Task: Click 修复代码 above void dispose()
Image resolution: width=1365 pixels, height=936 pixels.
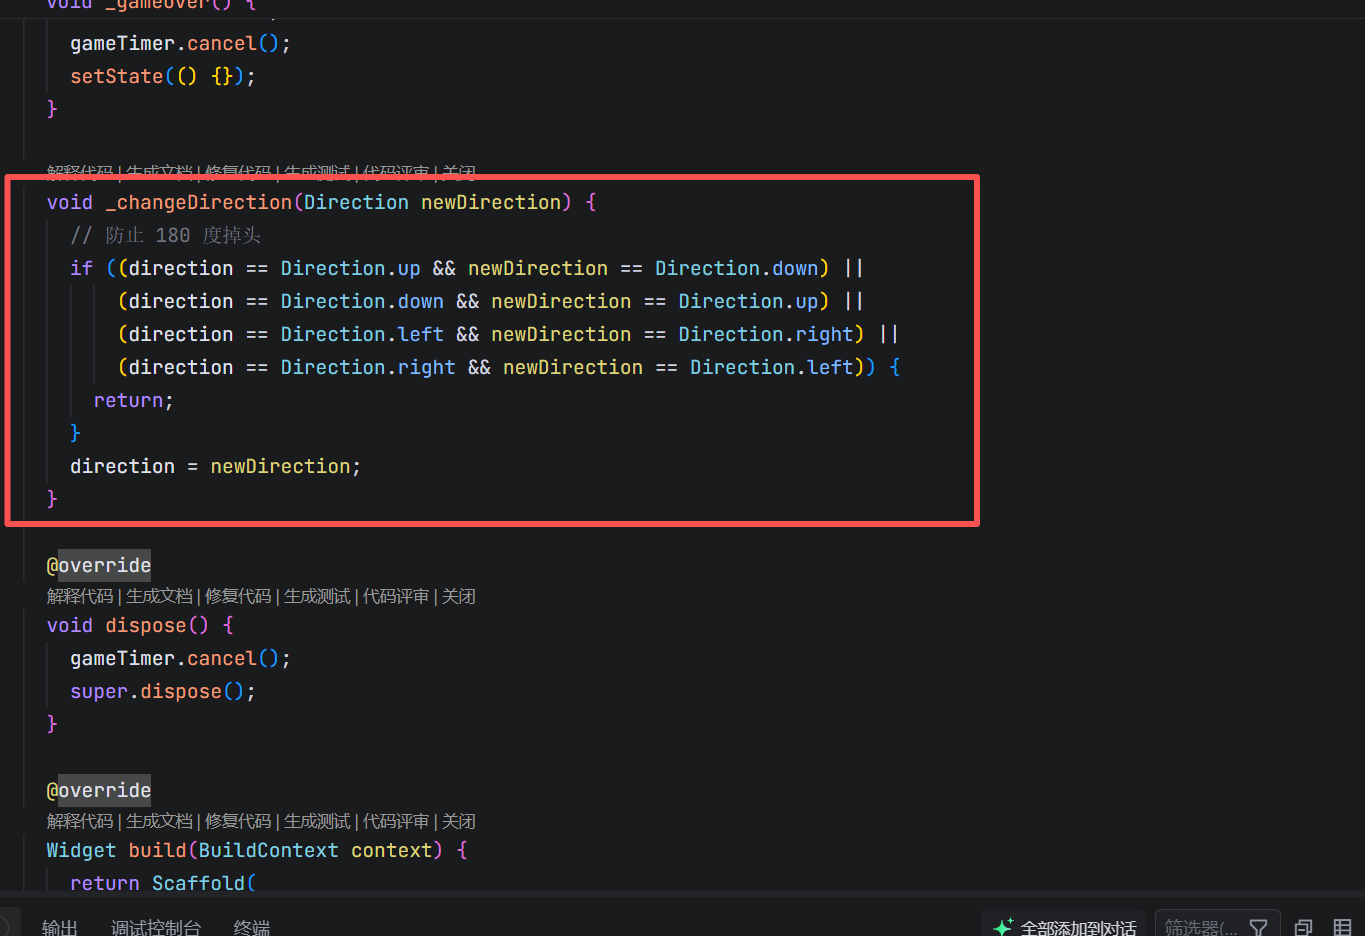Action: (x=238, y=596)
